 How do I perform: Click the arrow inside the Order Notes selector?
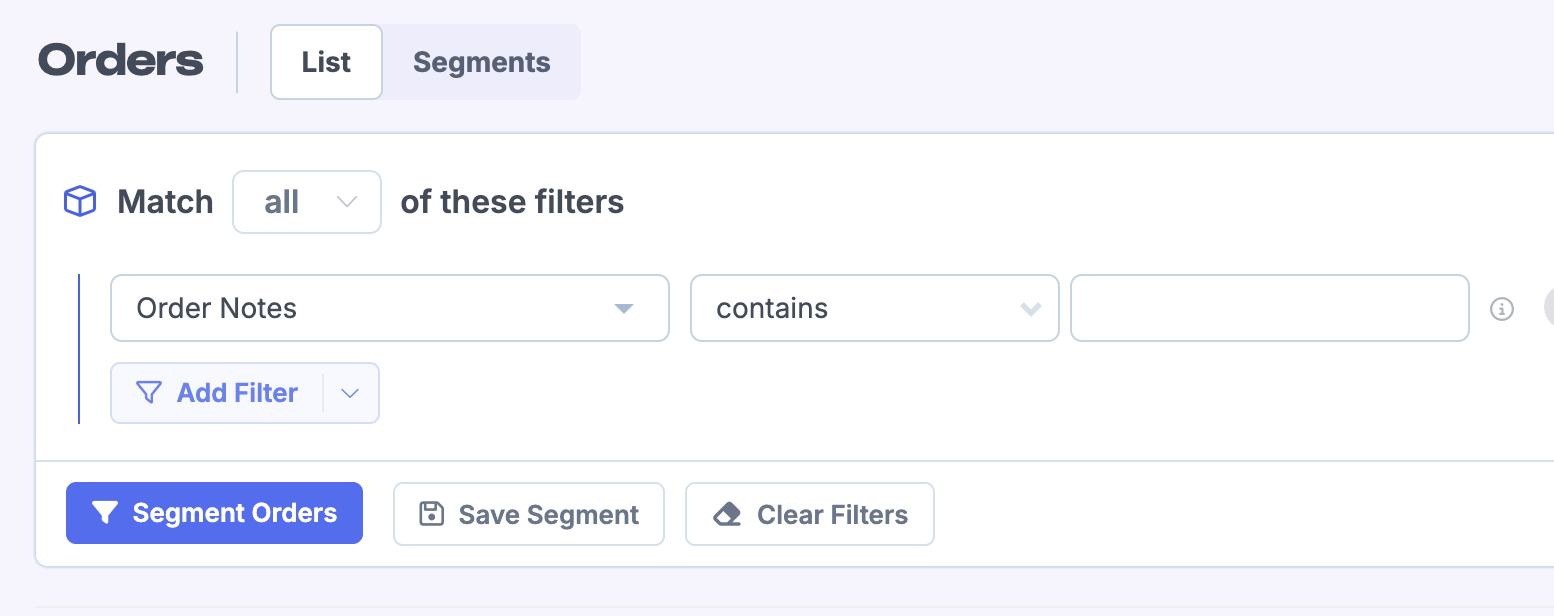[624, 308]
